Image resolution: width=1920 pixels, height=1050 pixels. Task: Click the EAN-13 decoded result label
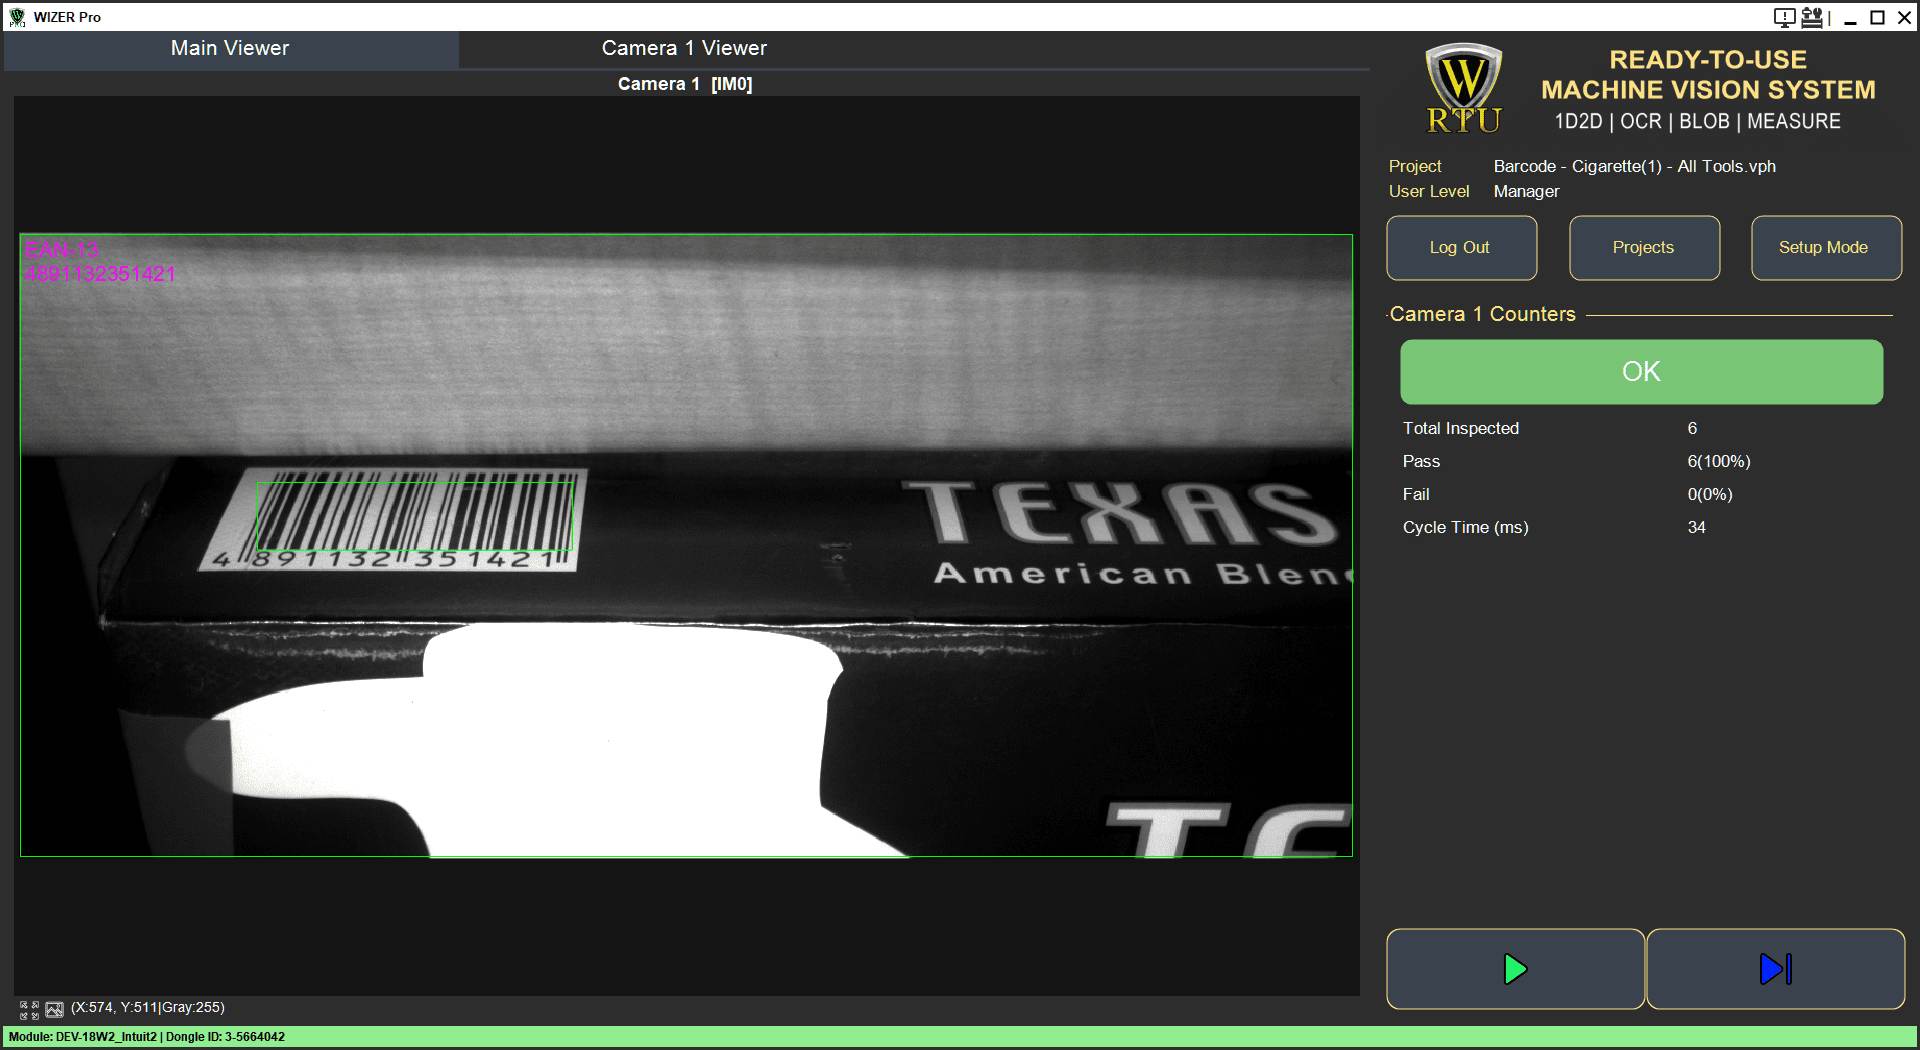[x=62, y=249]
